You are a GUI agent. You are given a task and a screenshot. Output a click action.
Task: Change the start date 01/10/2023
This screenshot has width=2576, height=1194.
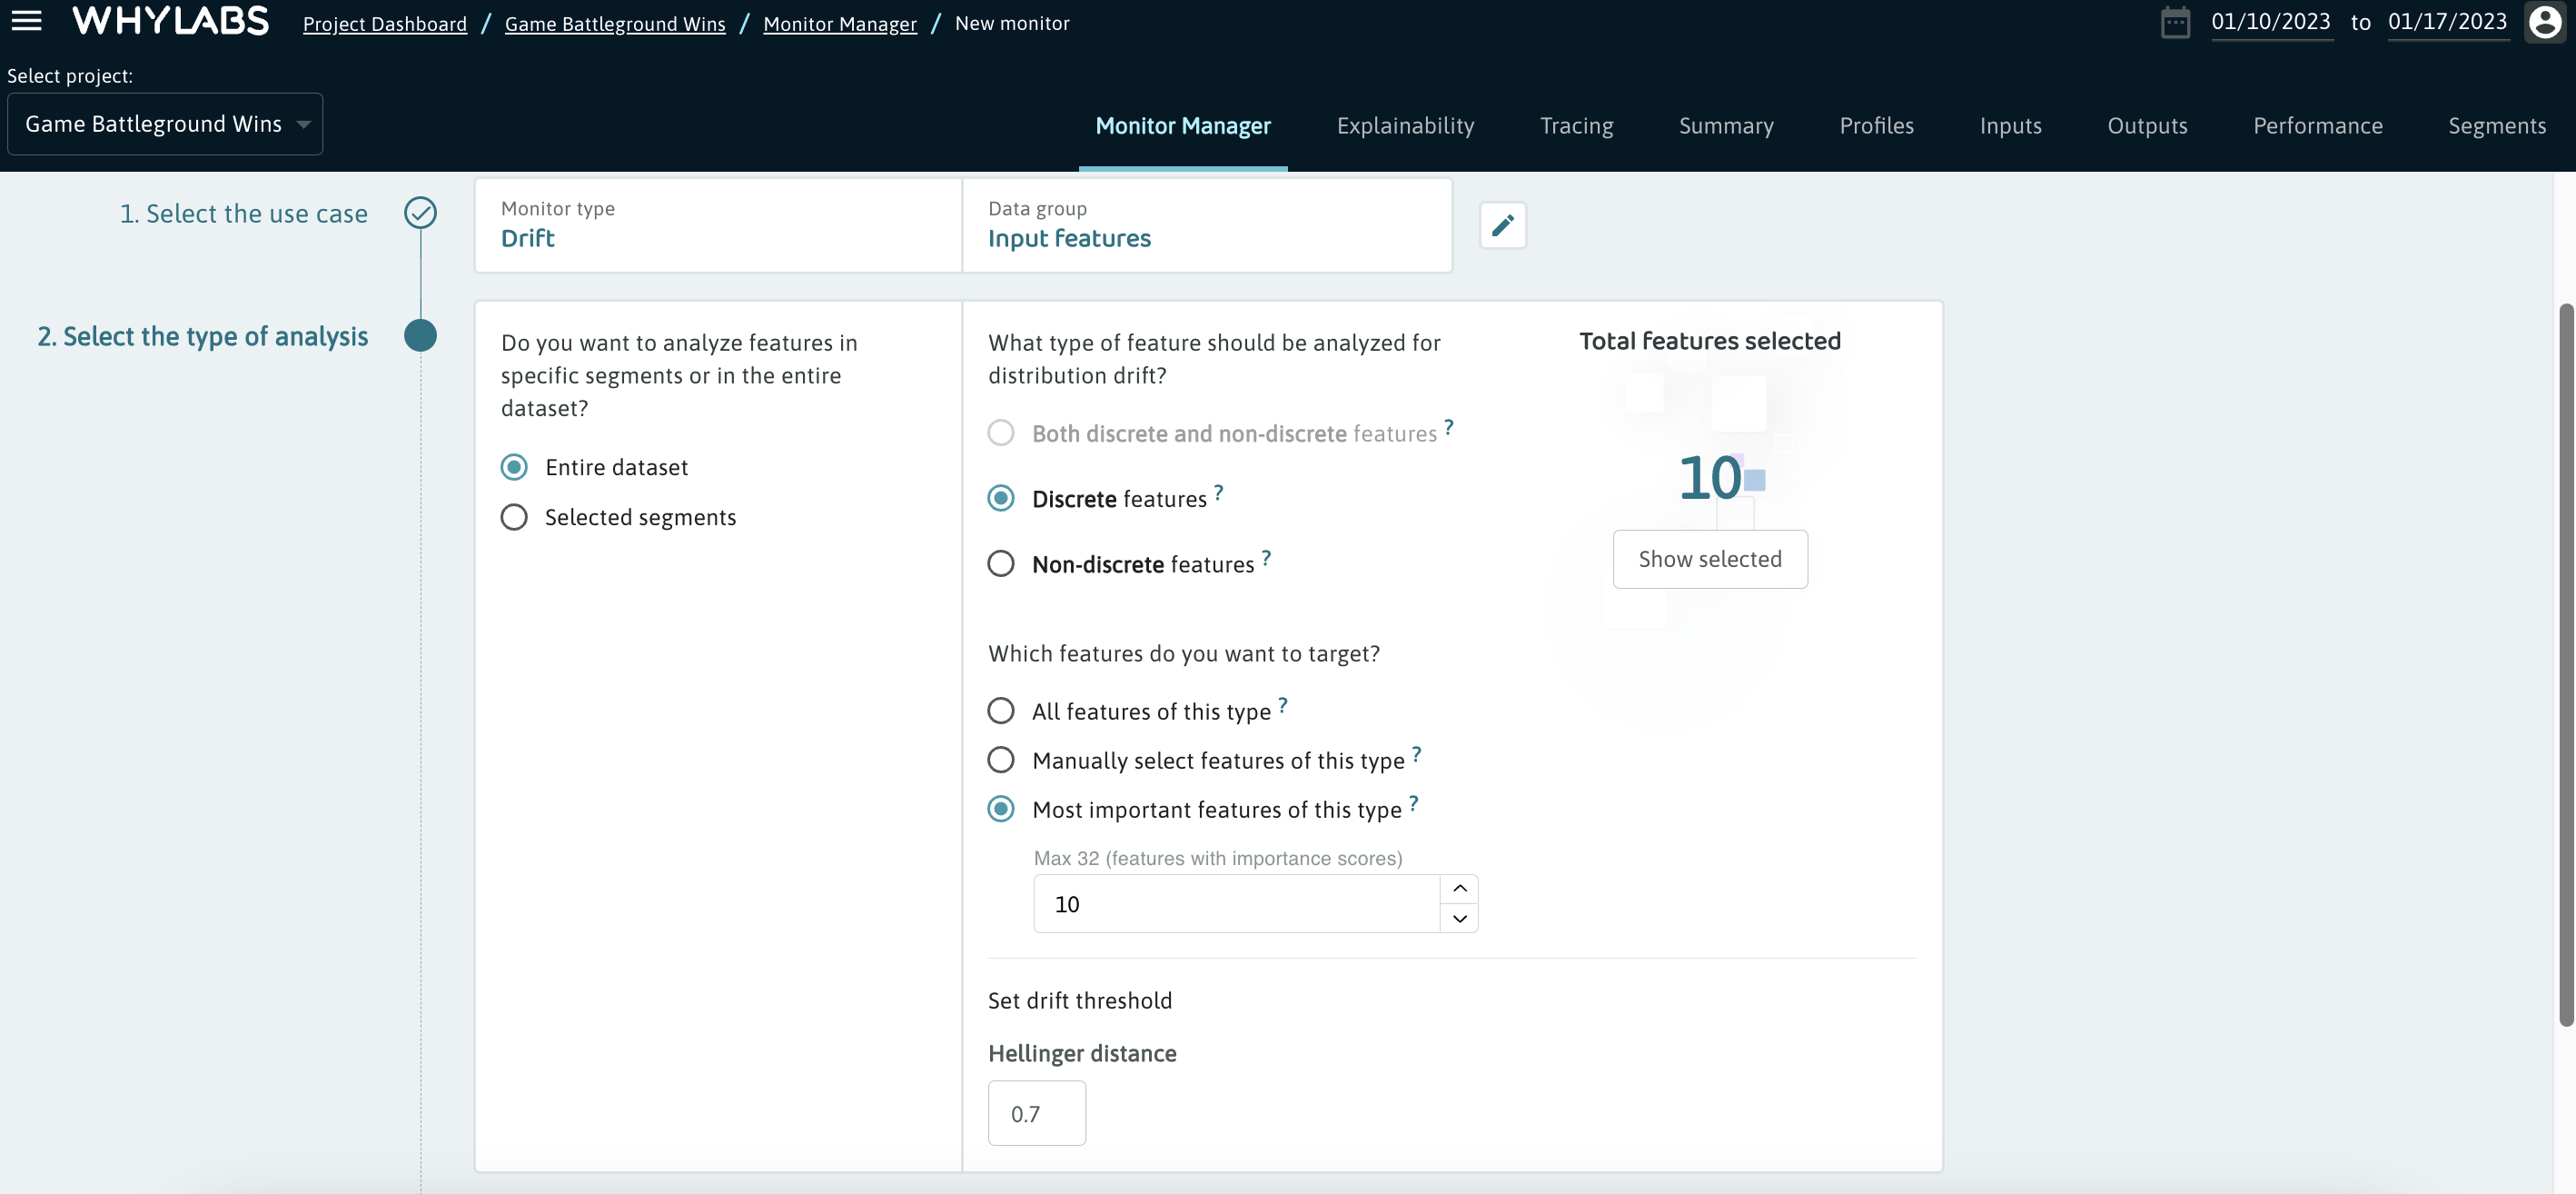(x=2272, y=20)
